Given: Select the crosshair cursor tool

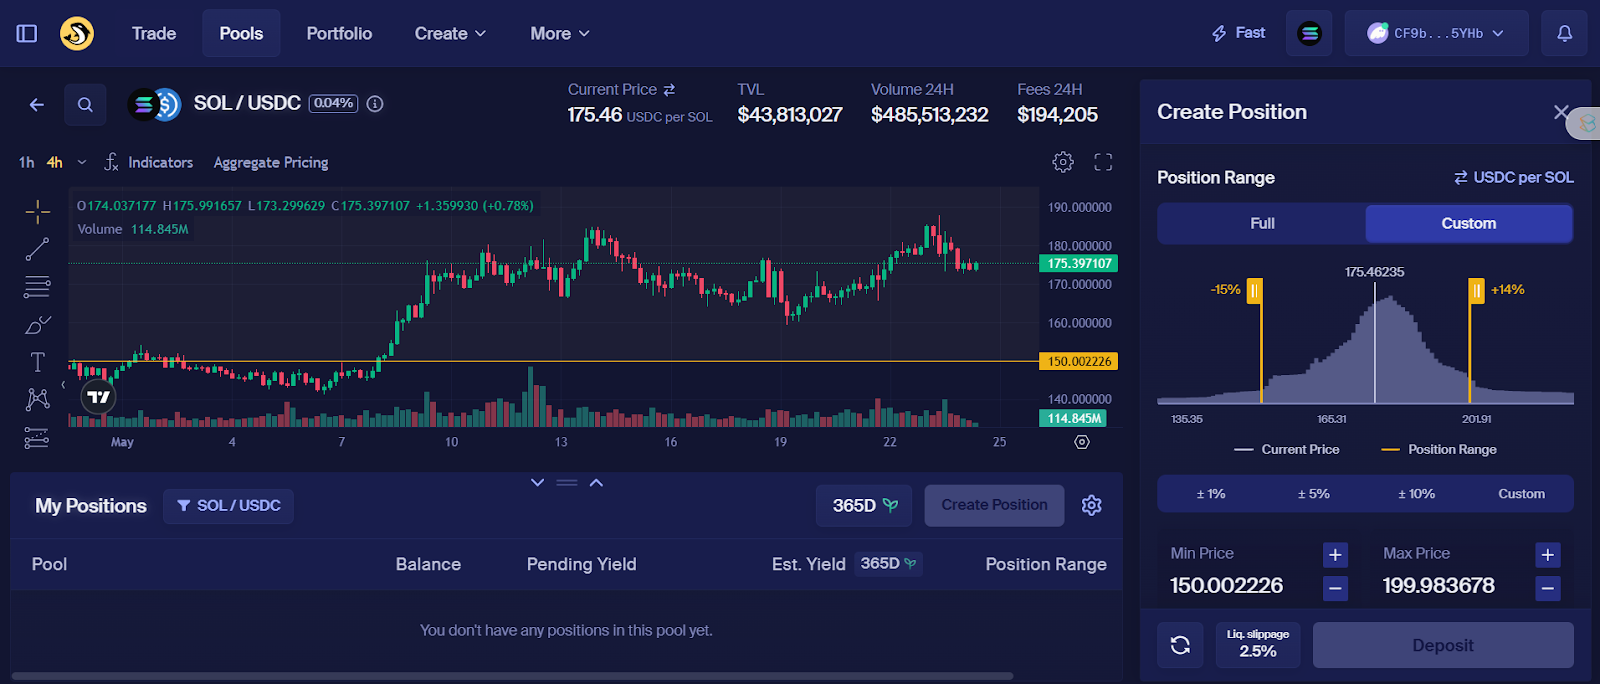Looking at the screenshot, I should [x=37, y=212].
